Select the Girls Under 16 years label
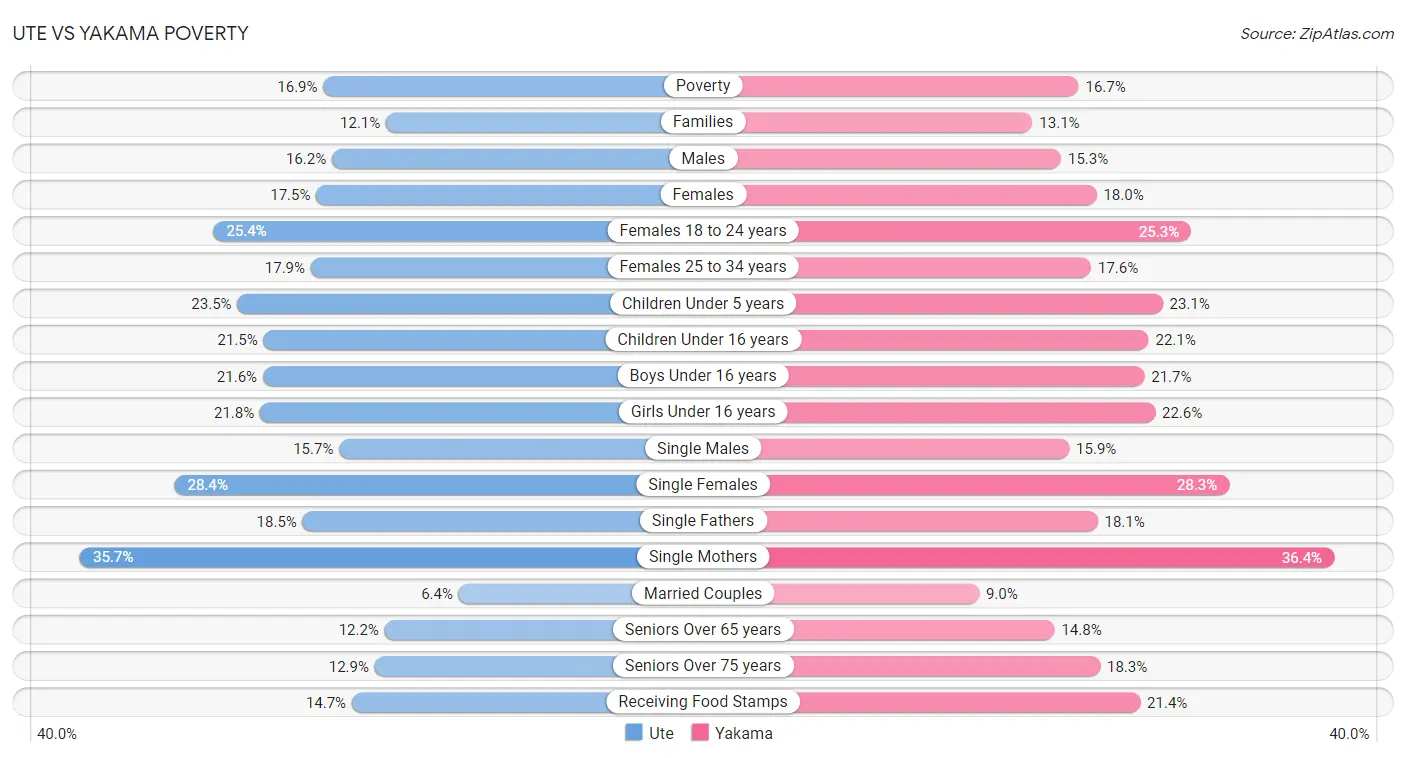Viewport: 1406px width, 758px height. pyautogui.click(x=703, y=412)
